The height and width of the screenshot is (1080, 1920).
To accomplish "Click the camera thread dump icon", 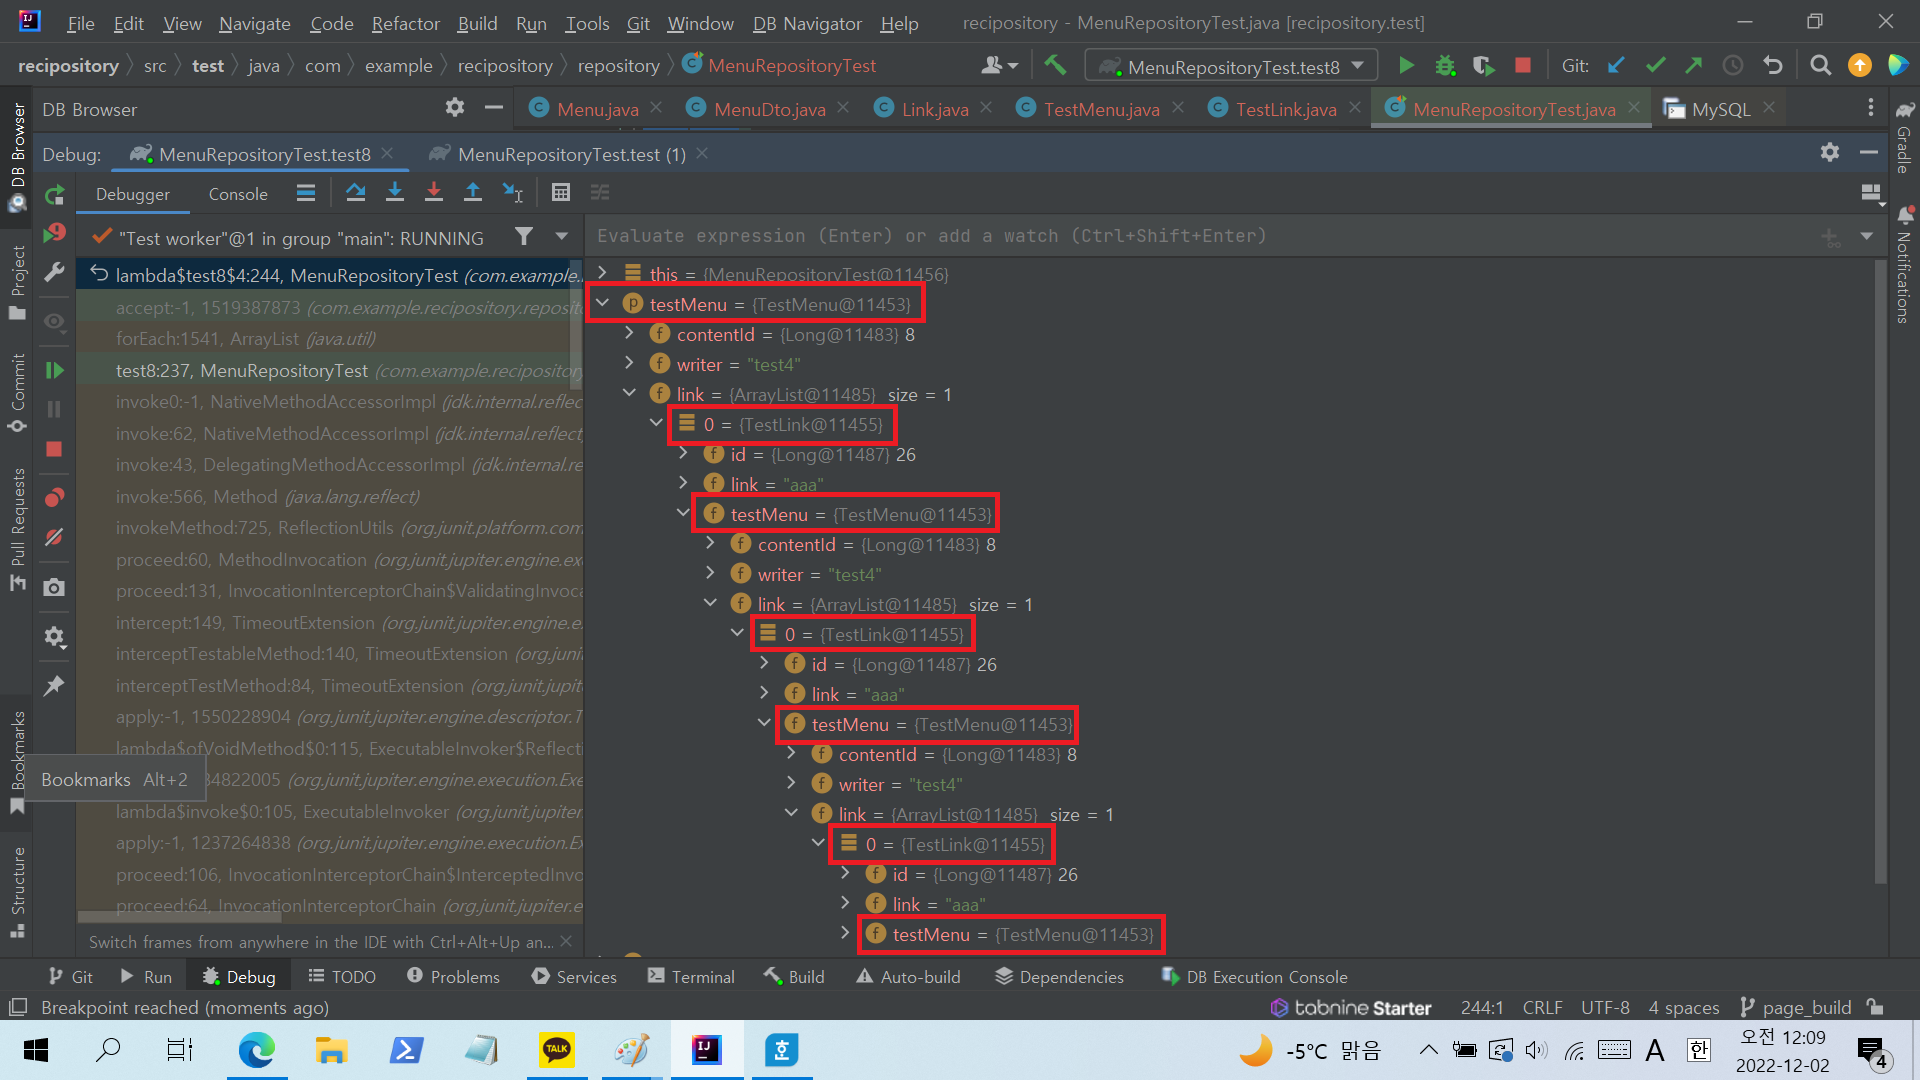I will (54, 587).
